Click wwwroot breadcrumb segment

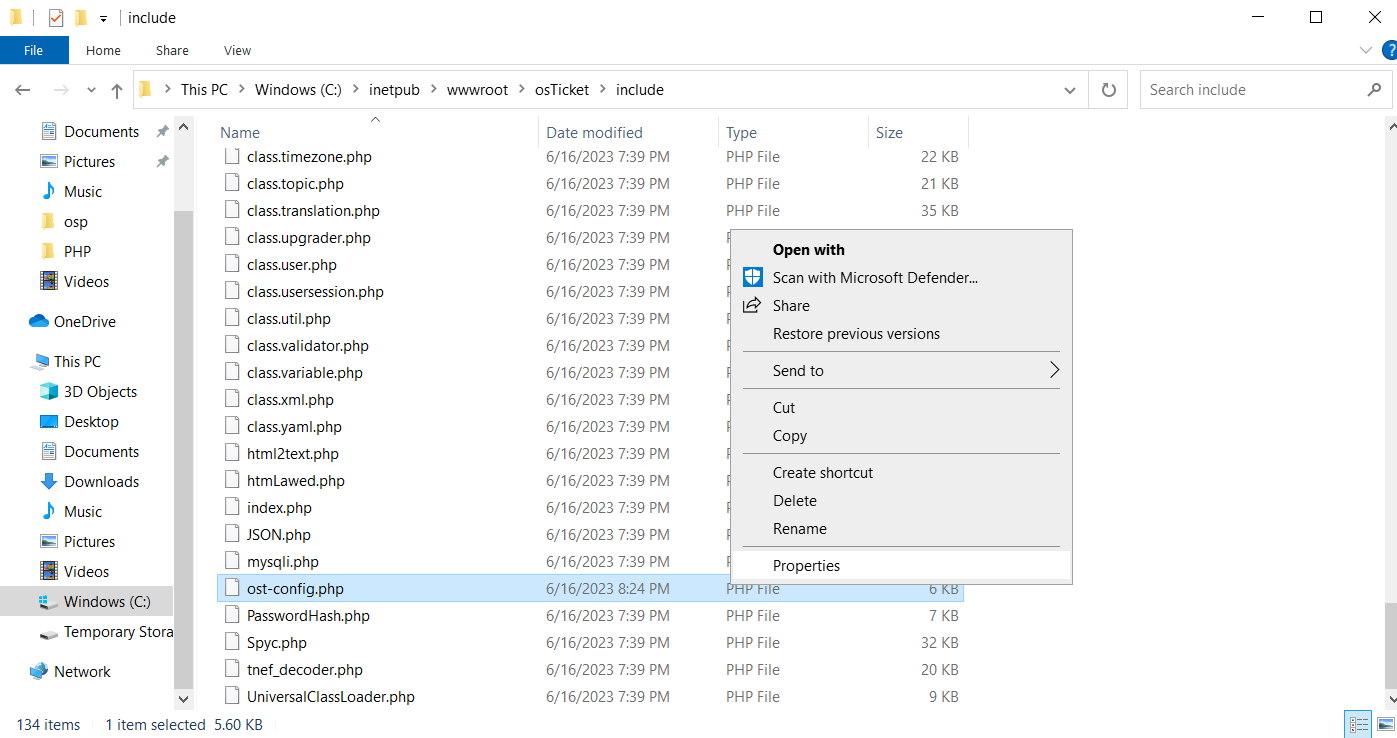477,90
